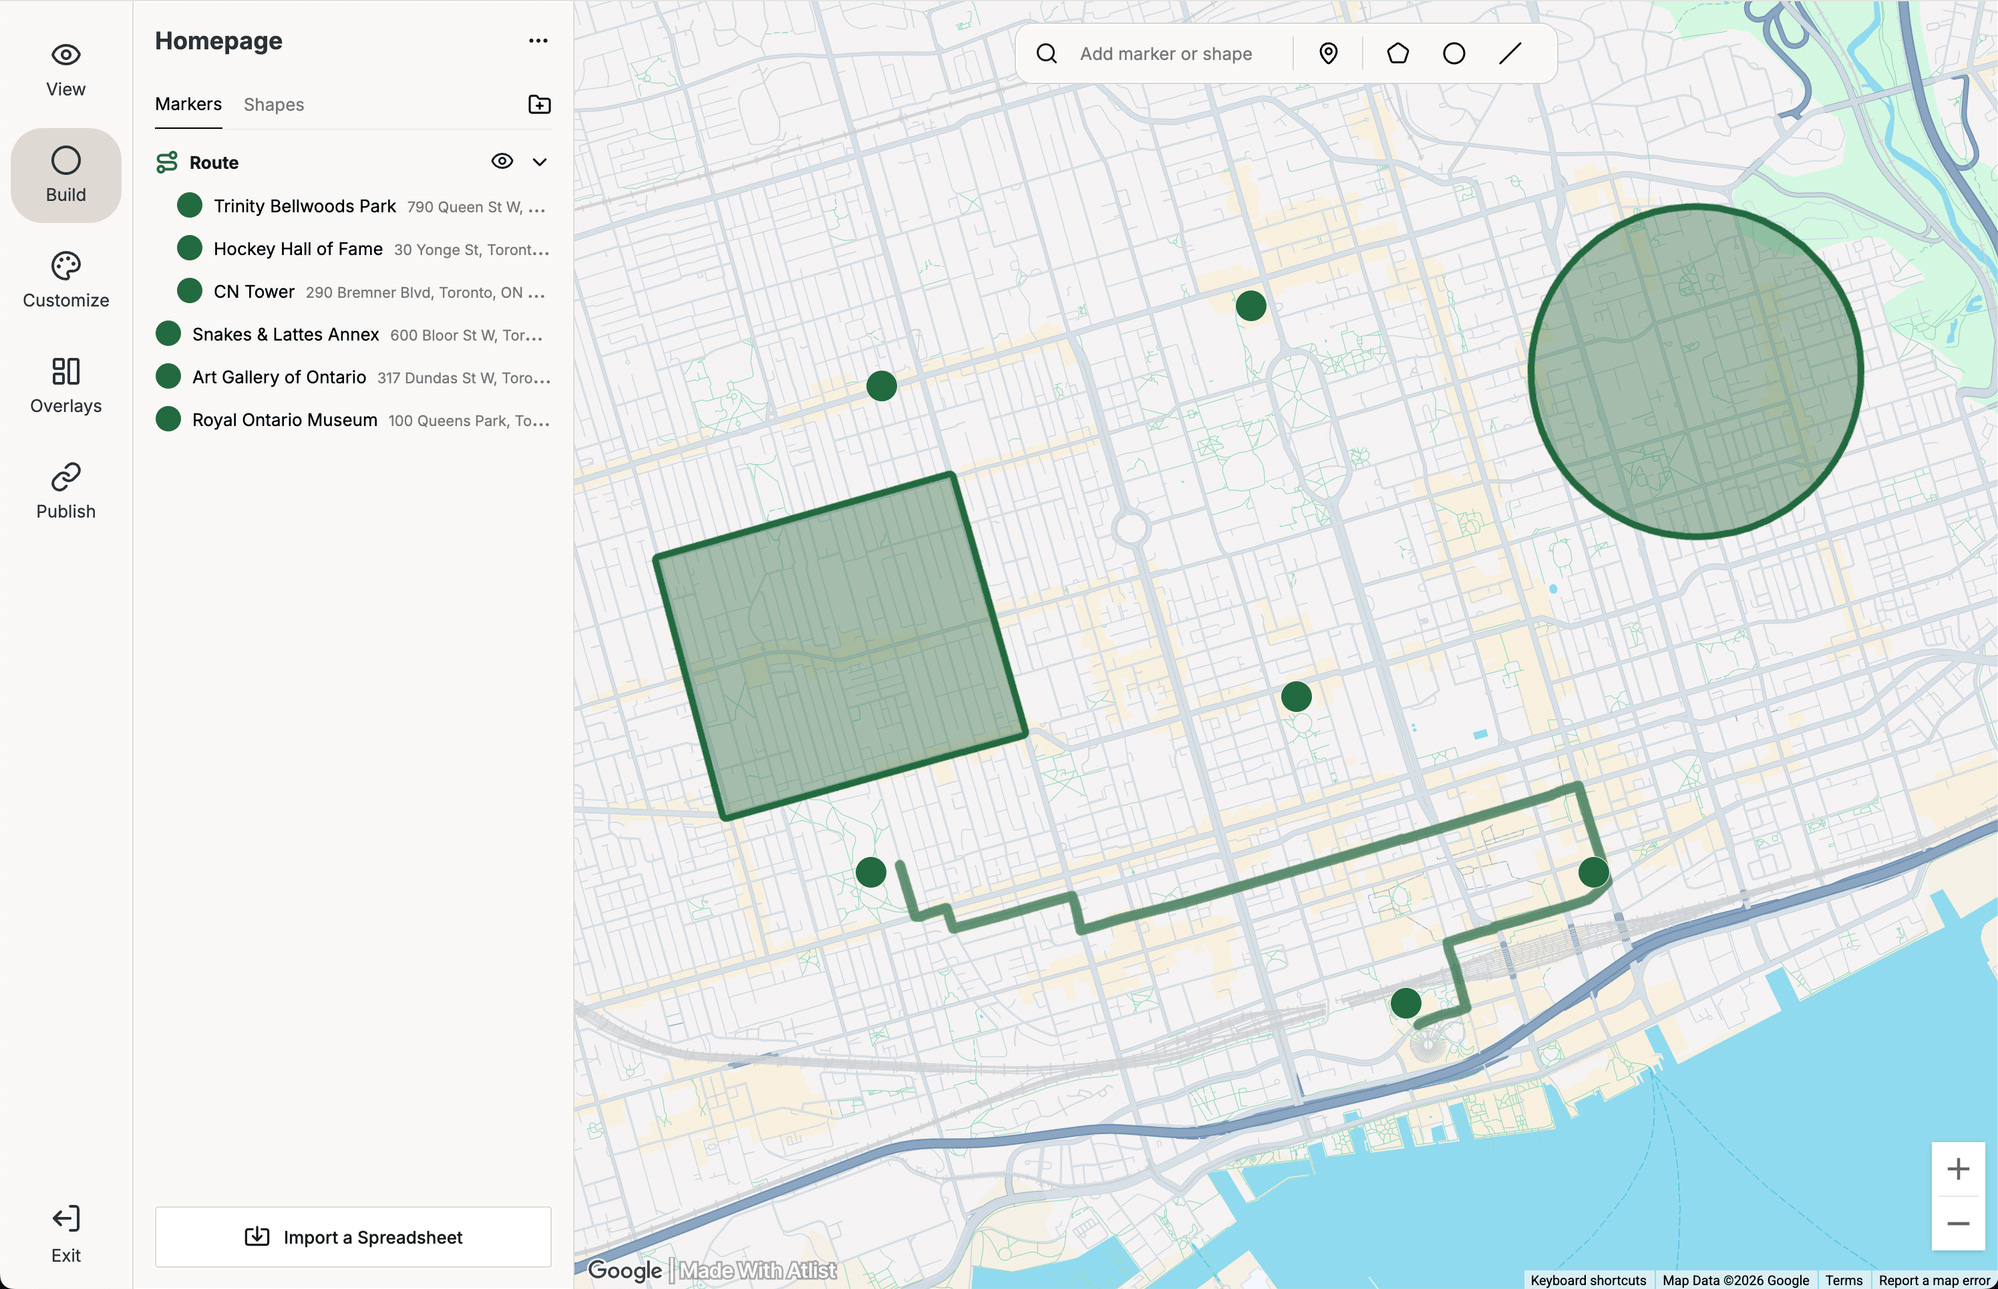Select the circle shape tool
The image size is (1998, 1289).
click(x=1454, y=54)
